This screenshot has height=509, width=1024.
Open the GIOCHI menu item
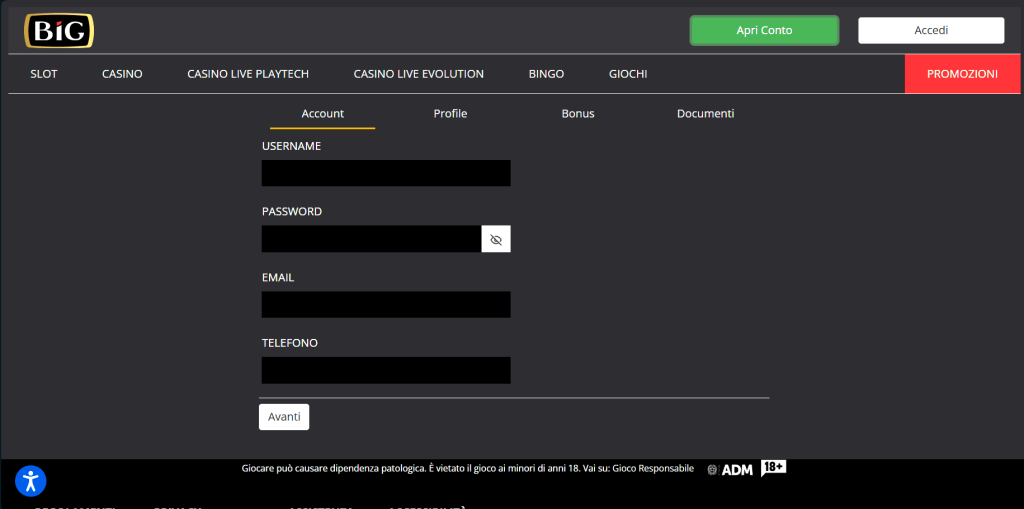628,74
